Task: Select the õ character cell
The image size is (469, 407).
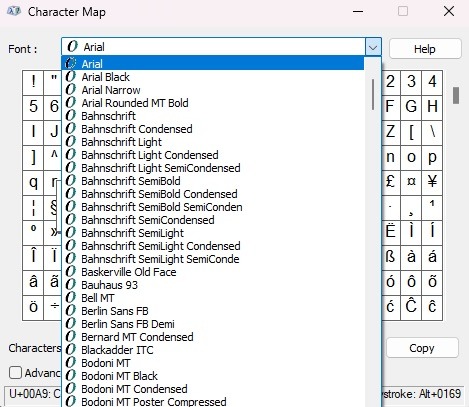Action: [x=432, y=282]
